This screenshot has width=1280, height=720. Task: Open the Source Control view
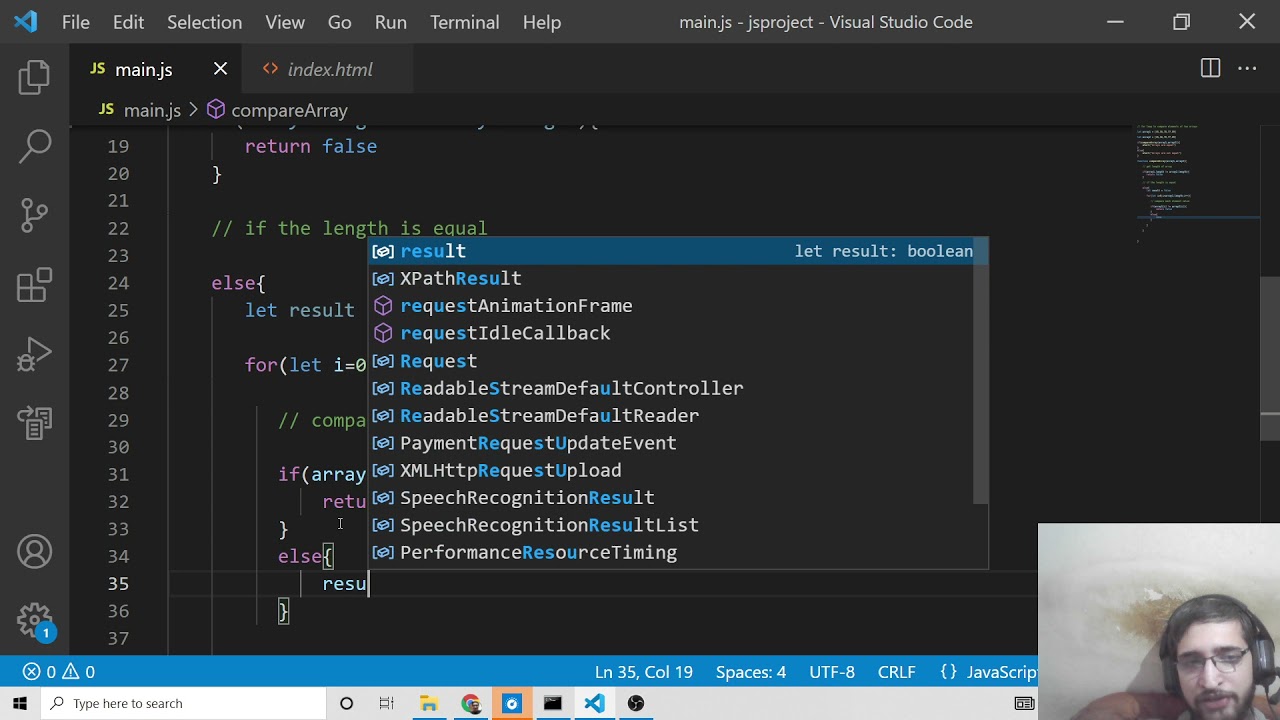pyautogui.click(x=34, y=214)
